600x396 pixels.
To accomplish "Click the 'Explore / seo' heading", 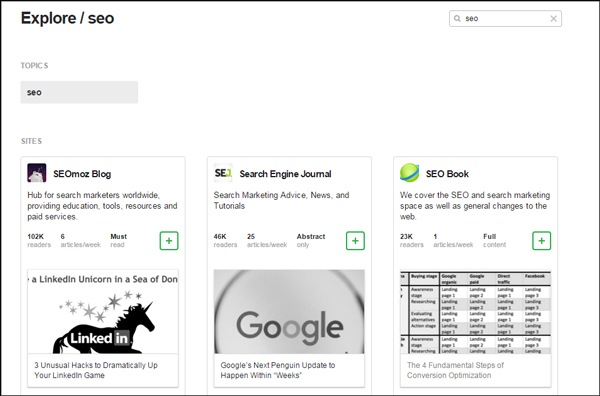I will coord(67,18).
